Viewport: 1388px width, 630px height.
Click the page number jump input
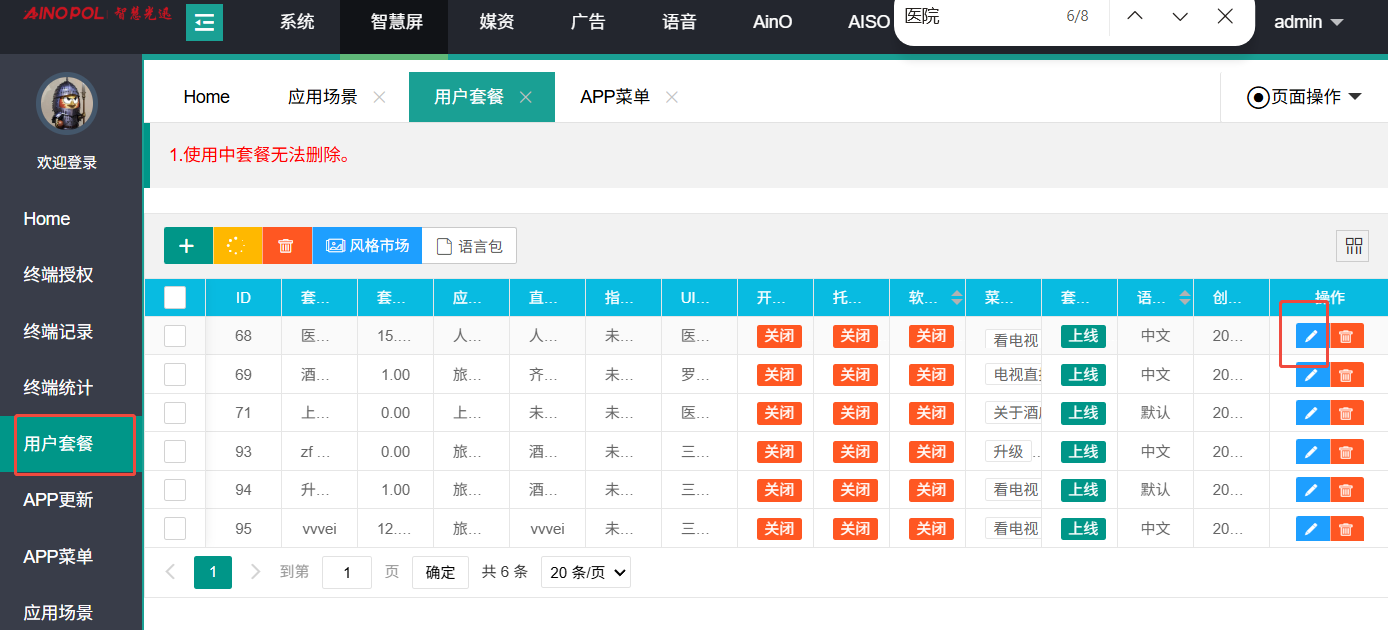pyautogui.click(x=347, y=572)
